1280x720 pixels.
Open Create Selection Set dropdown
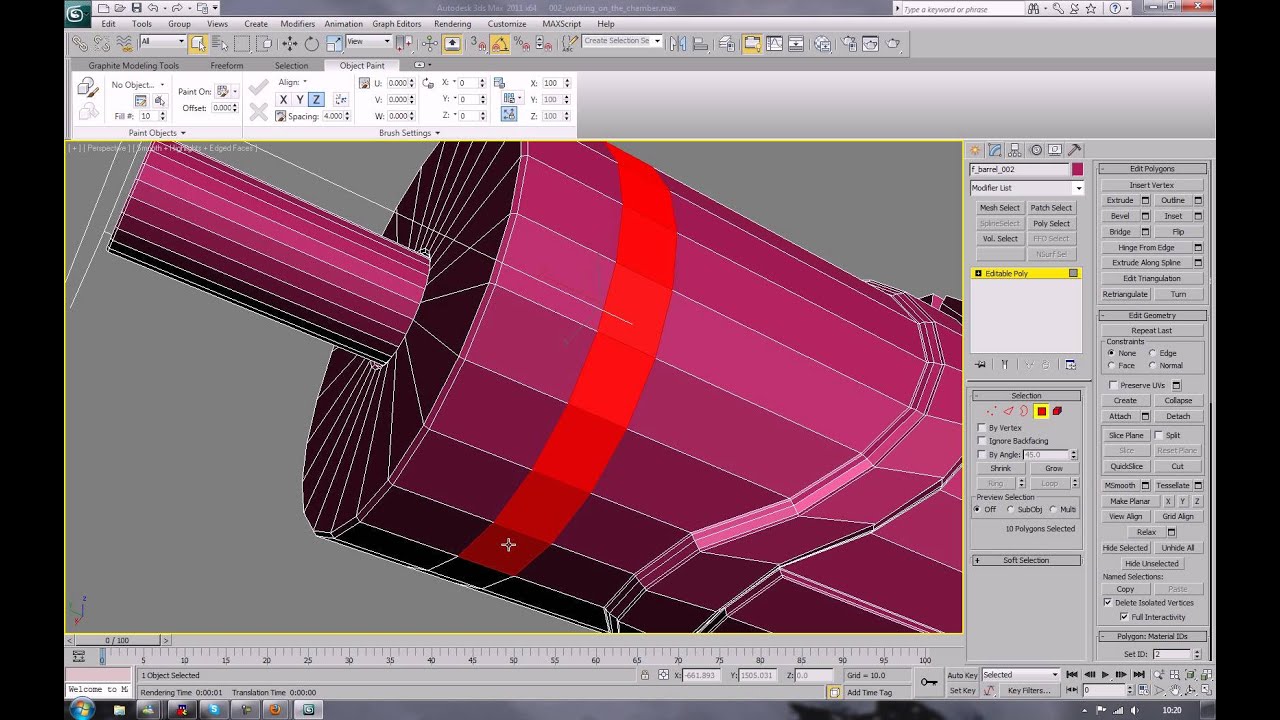coord(621,42)
